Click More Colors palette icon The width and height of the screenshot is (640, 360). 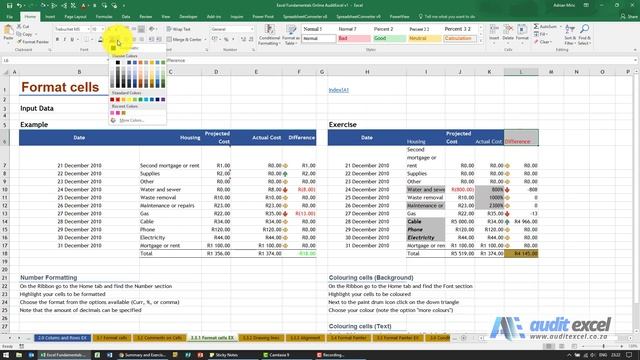(113, 120)
